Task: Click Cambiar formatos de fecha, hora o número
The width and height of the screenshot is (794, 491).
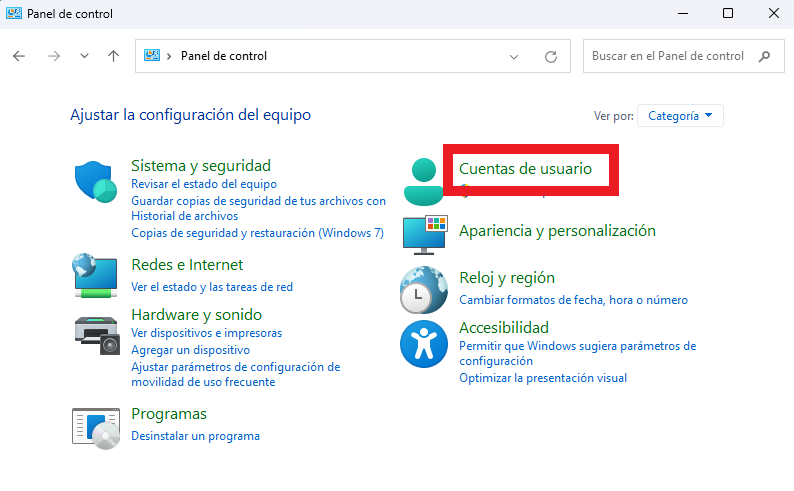Action: click(x=573, y=300)
